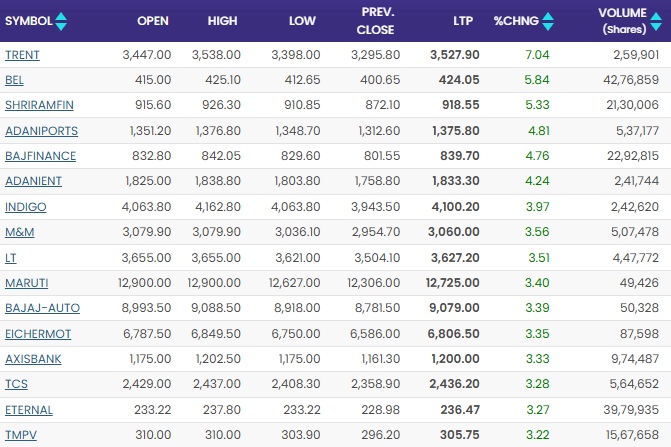
Task: Open the TRENT stock link
Action: coord(22,54)
